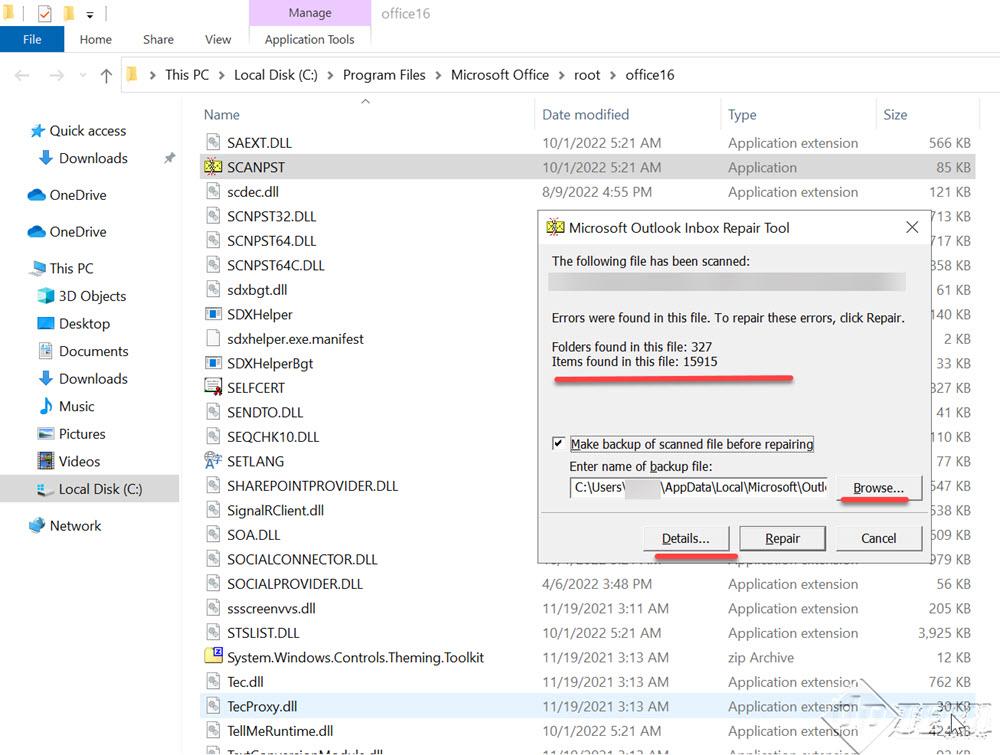The width and height of the screenshot is (1000, 755).
Task: Open Downloads under Quick access
Action: (93, 158)
